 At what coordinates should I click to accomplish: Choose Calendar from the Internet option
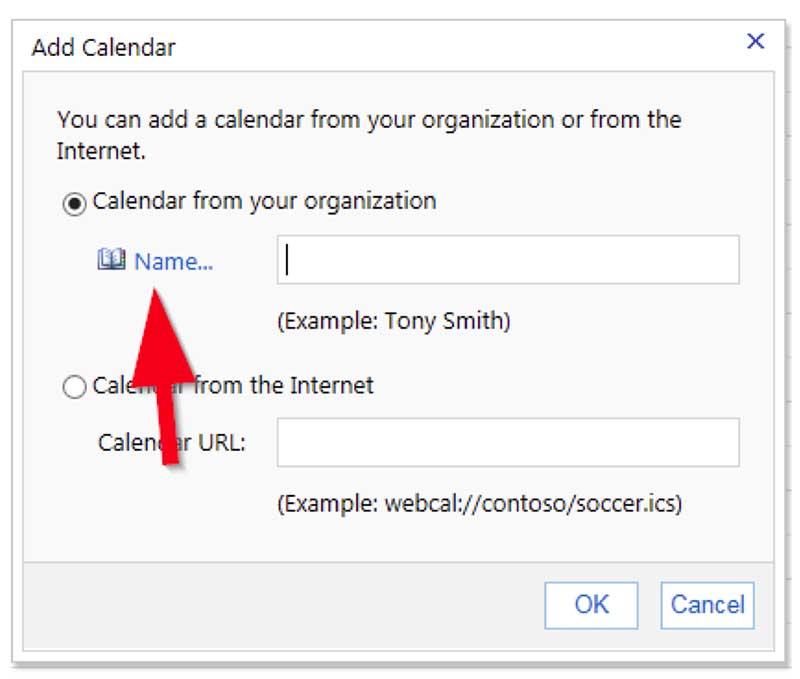[x=73, y=386]
